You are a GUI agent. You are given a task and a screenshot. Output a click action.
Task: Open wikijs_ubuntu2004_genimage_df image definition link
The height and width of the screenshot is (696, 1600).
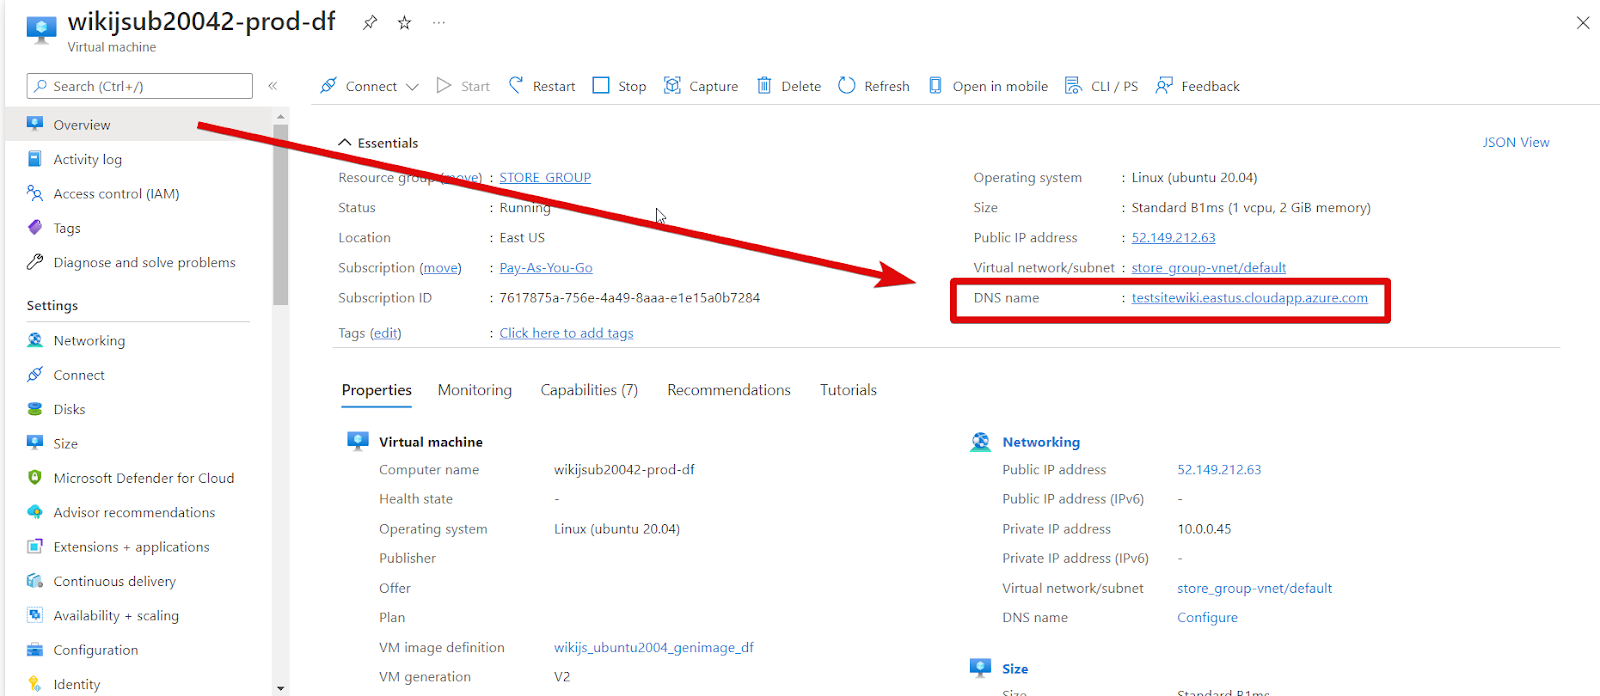click(654, 648)
